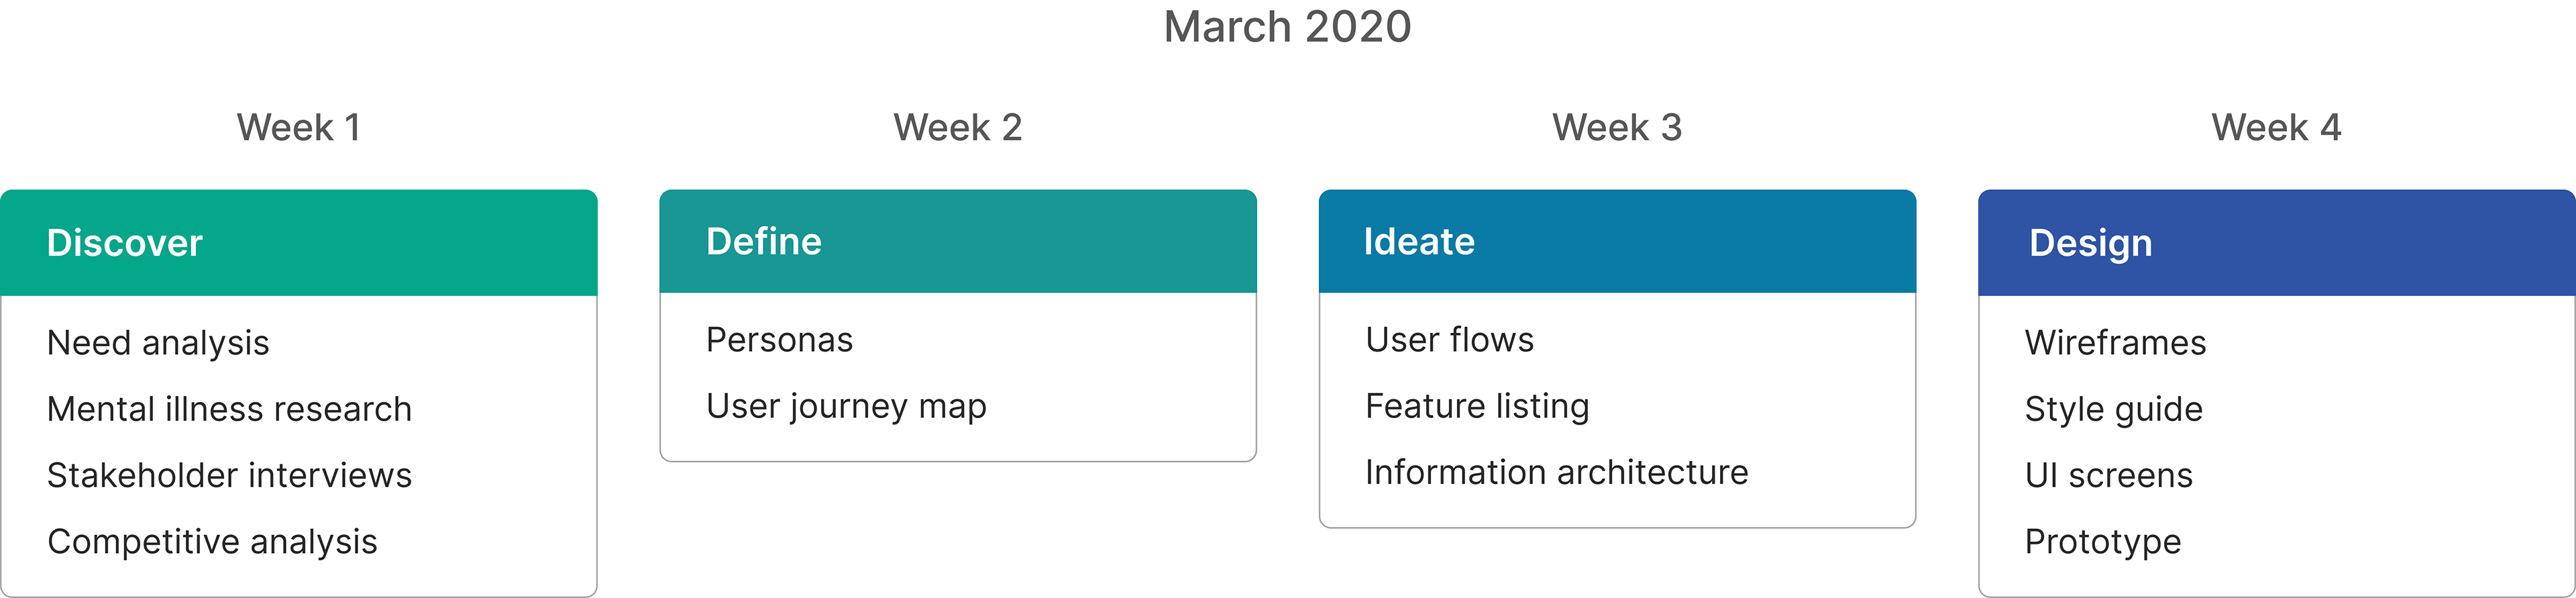Select User flows under Ideate
Viewport: 2576px width, 598px height.
1449,340
